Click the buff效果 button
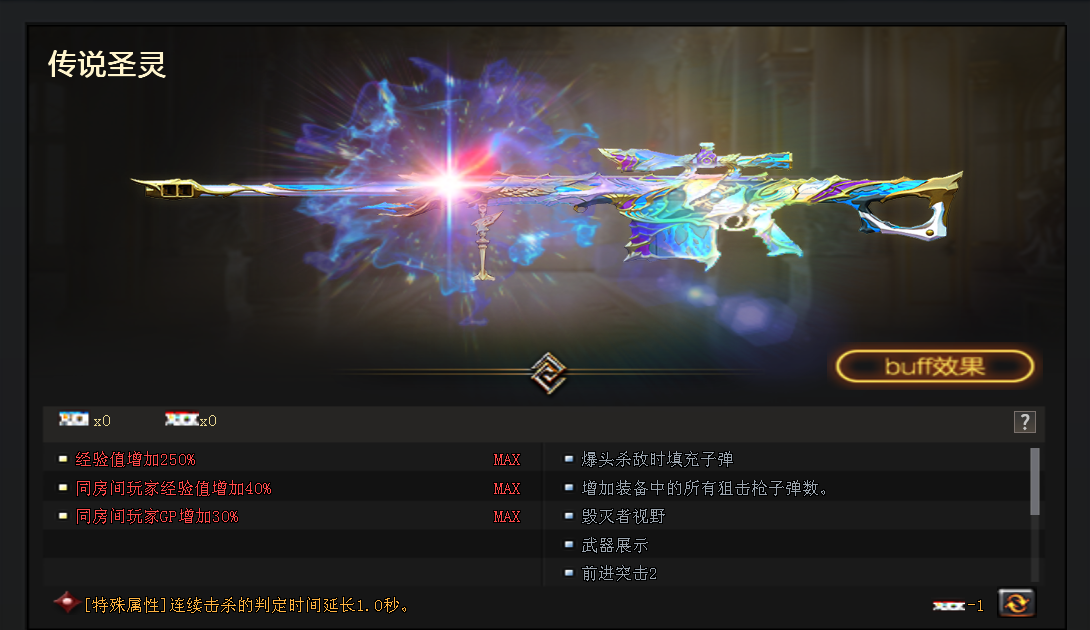The image size is (1090, 630). tap(935, 366)
